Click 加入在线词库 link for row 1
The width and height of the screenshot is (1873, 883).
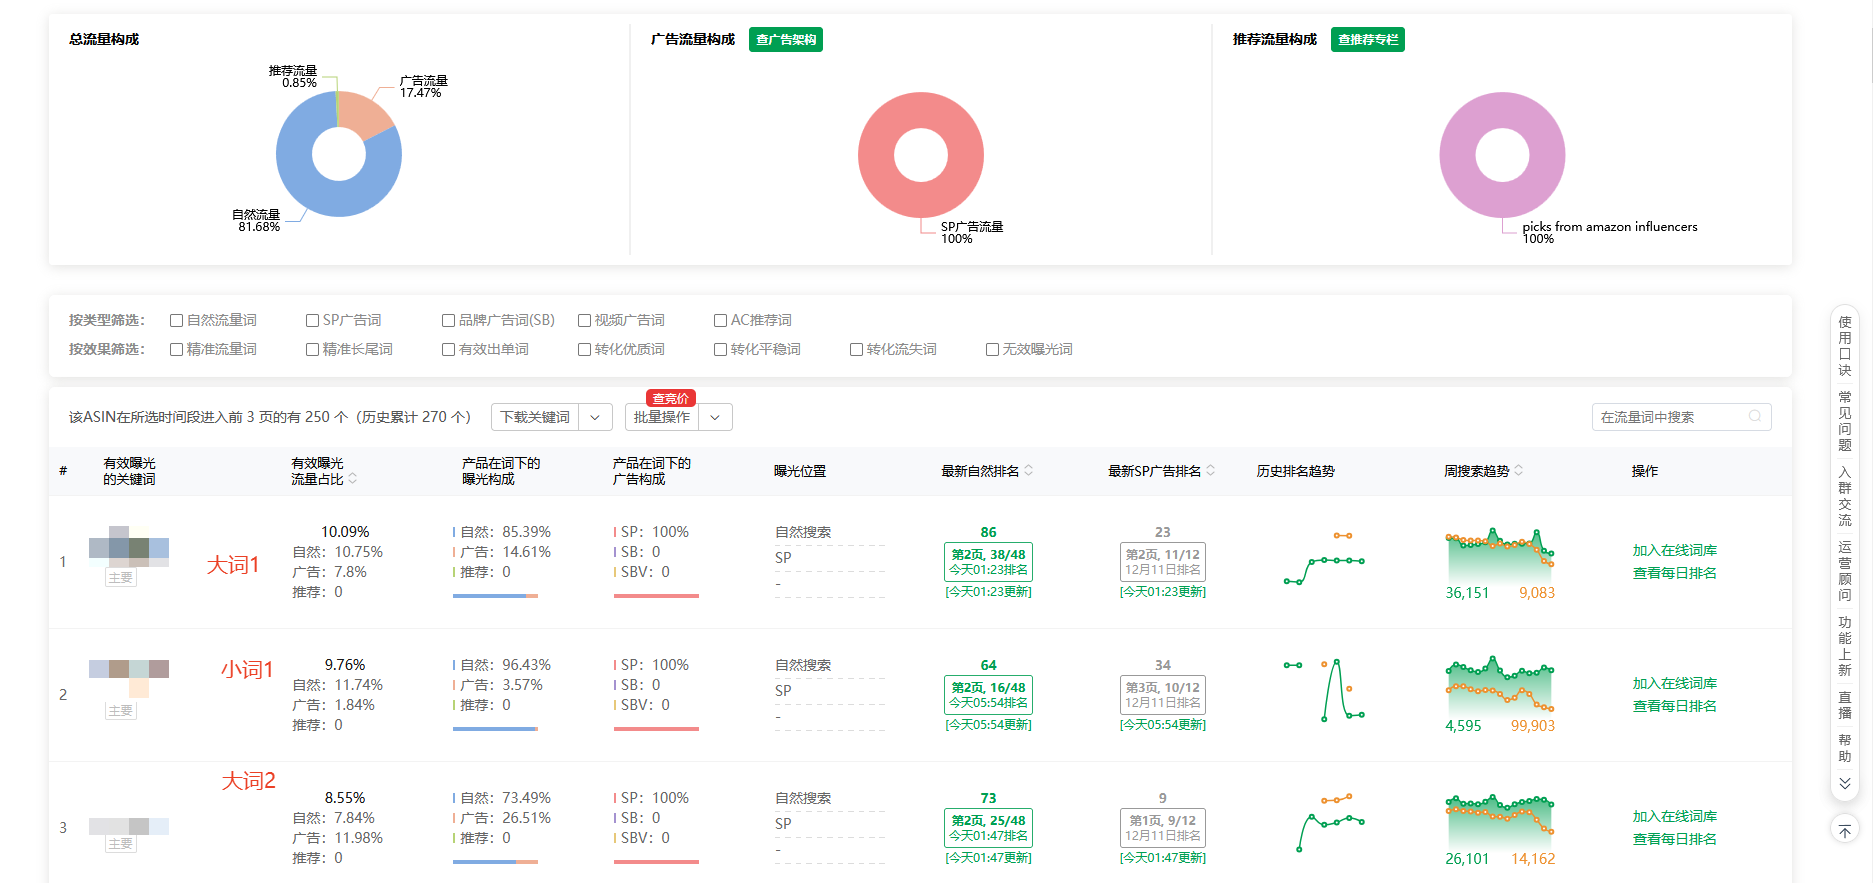tap(1674, 551)
